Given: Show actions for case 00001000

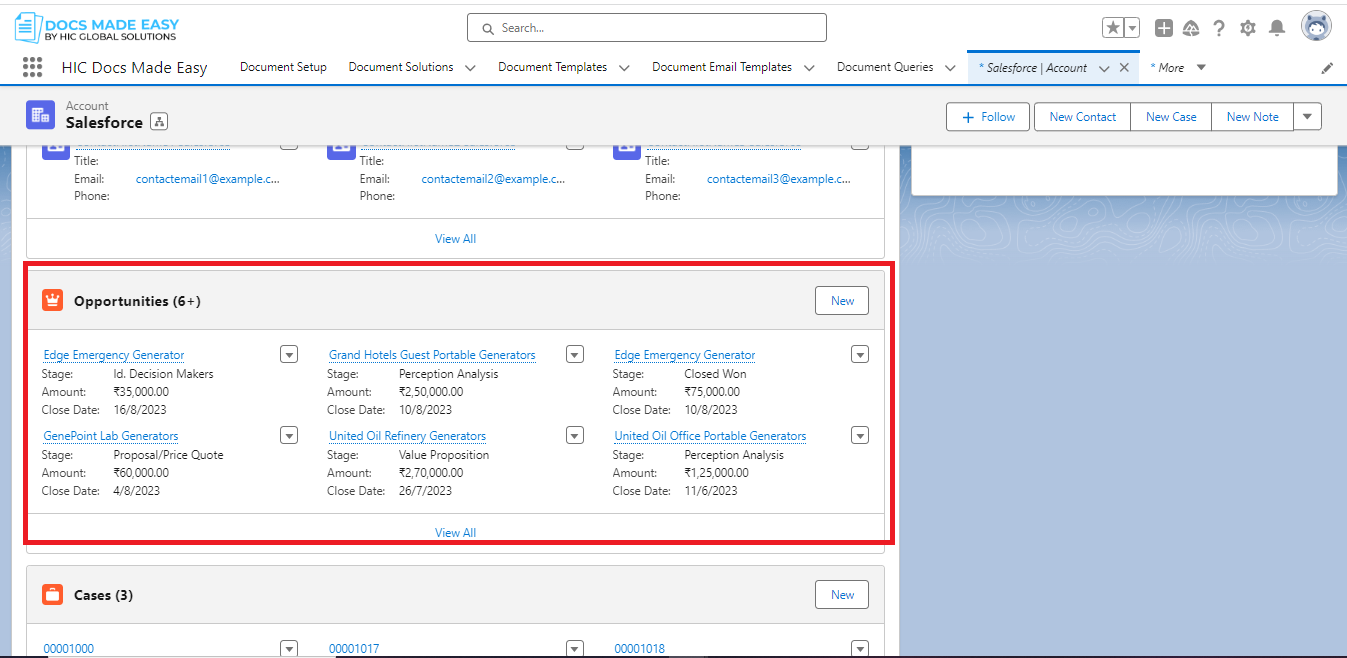Looking at the screenshot, I should 289,648.
